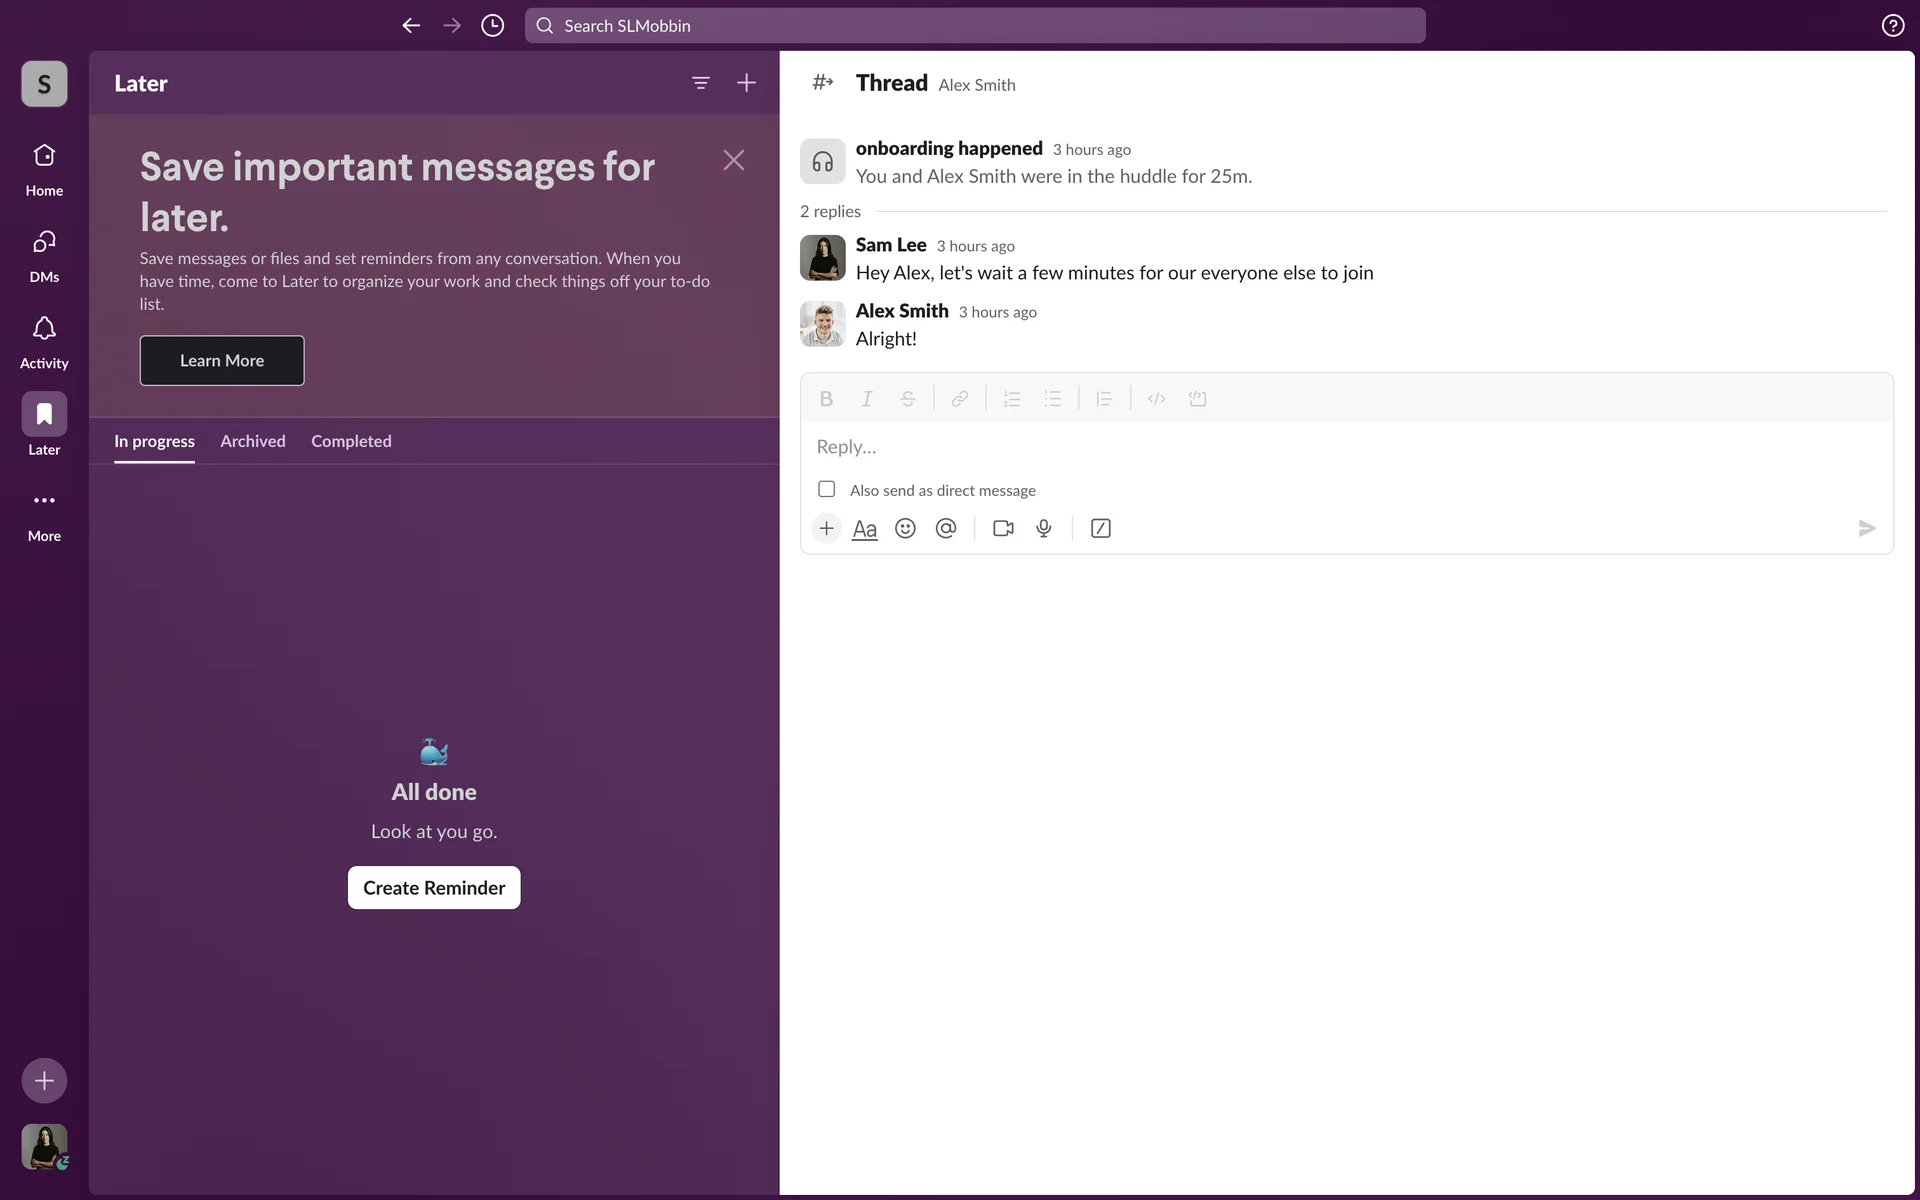Switch to the Completed tab
Screen dimensions: 1920x1200
tap(351, 441)
